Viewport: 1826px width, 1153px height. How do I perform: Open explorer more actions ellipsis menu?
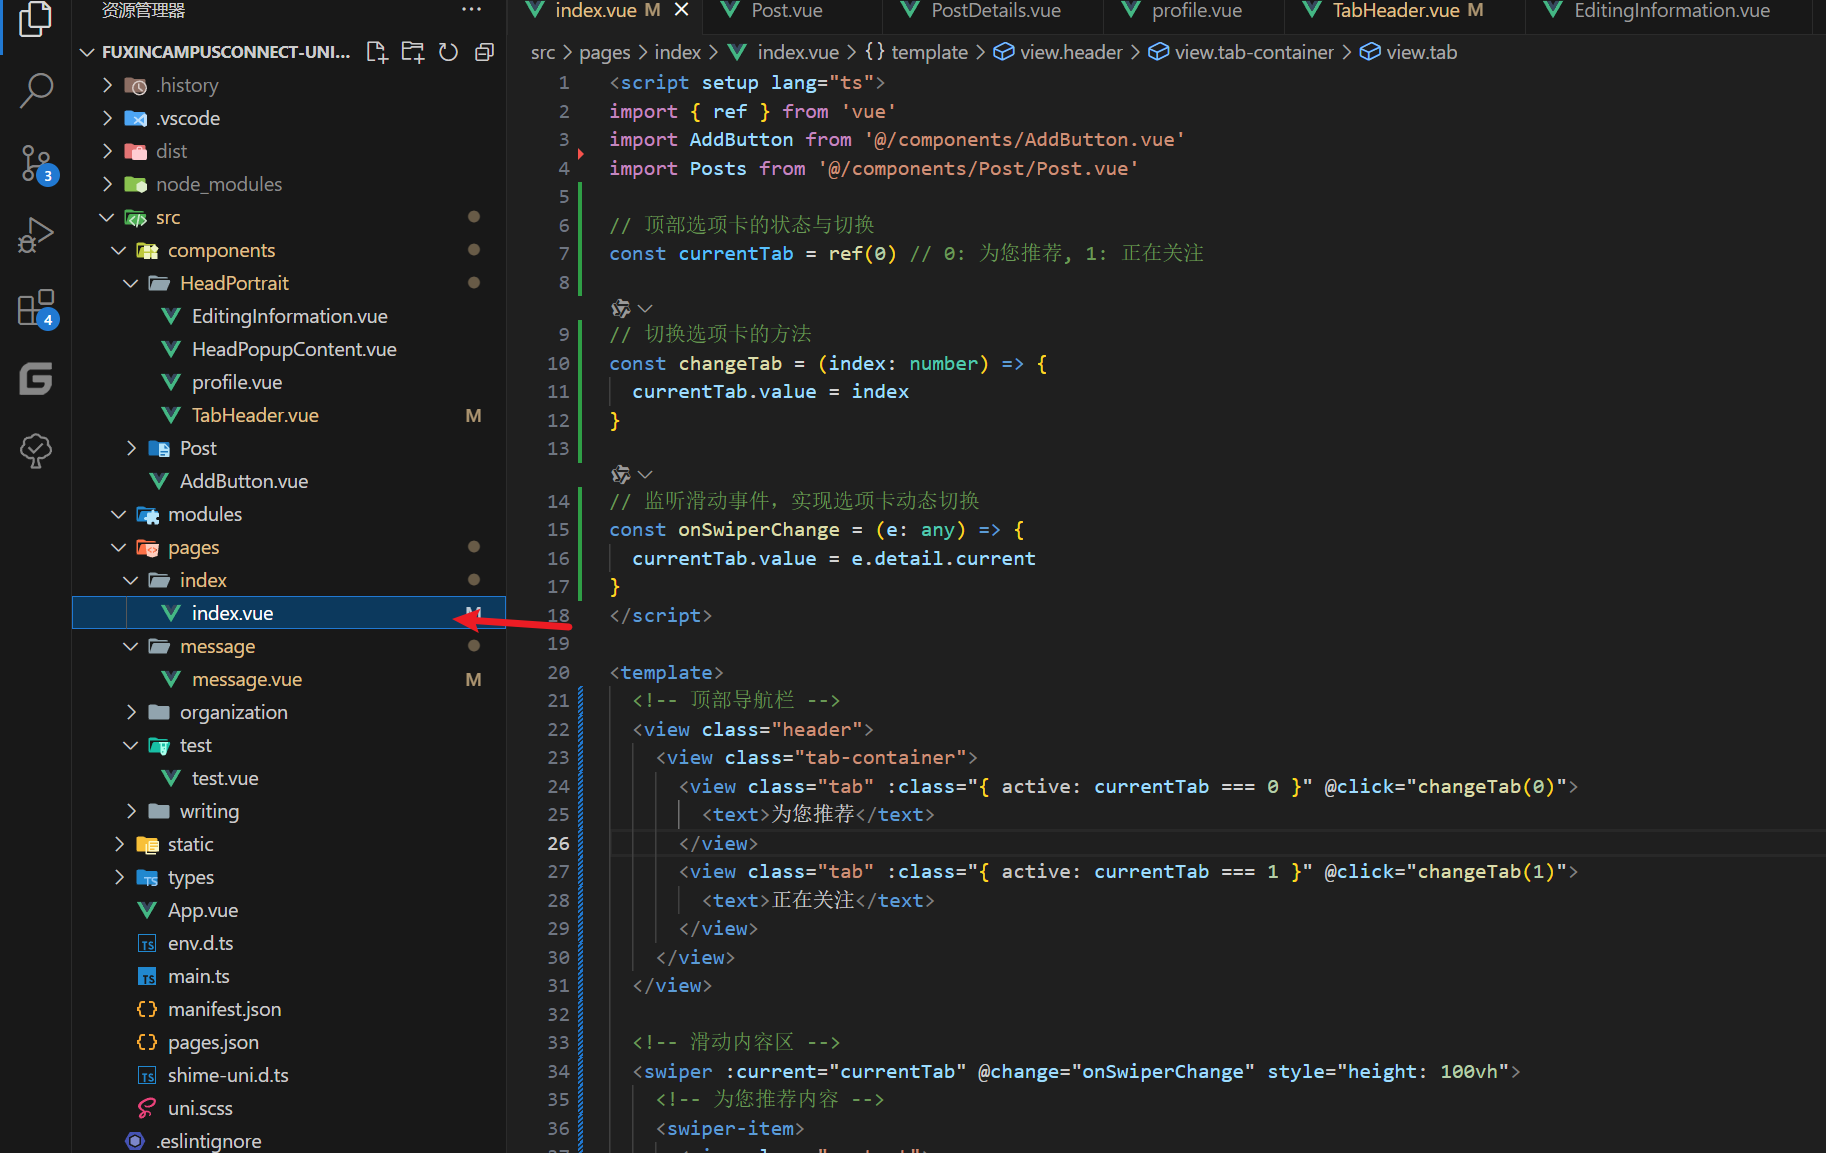pyautogui.click(x=472, y=10)
